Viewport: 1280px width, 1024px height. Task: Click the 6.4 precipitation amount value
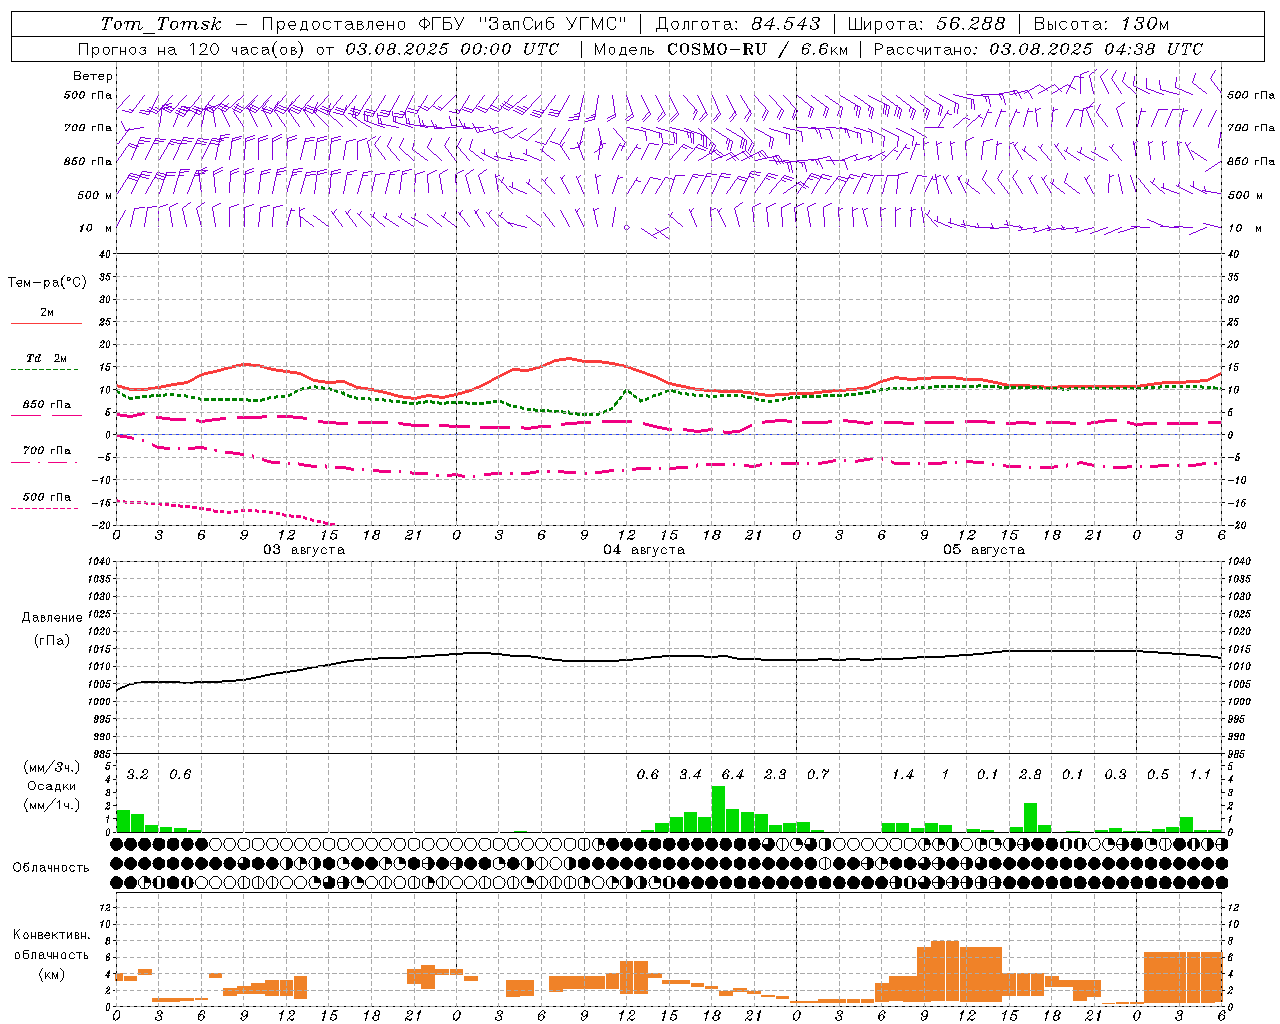click(733, 774)
